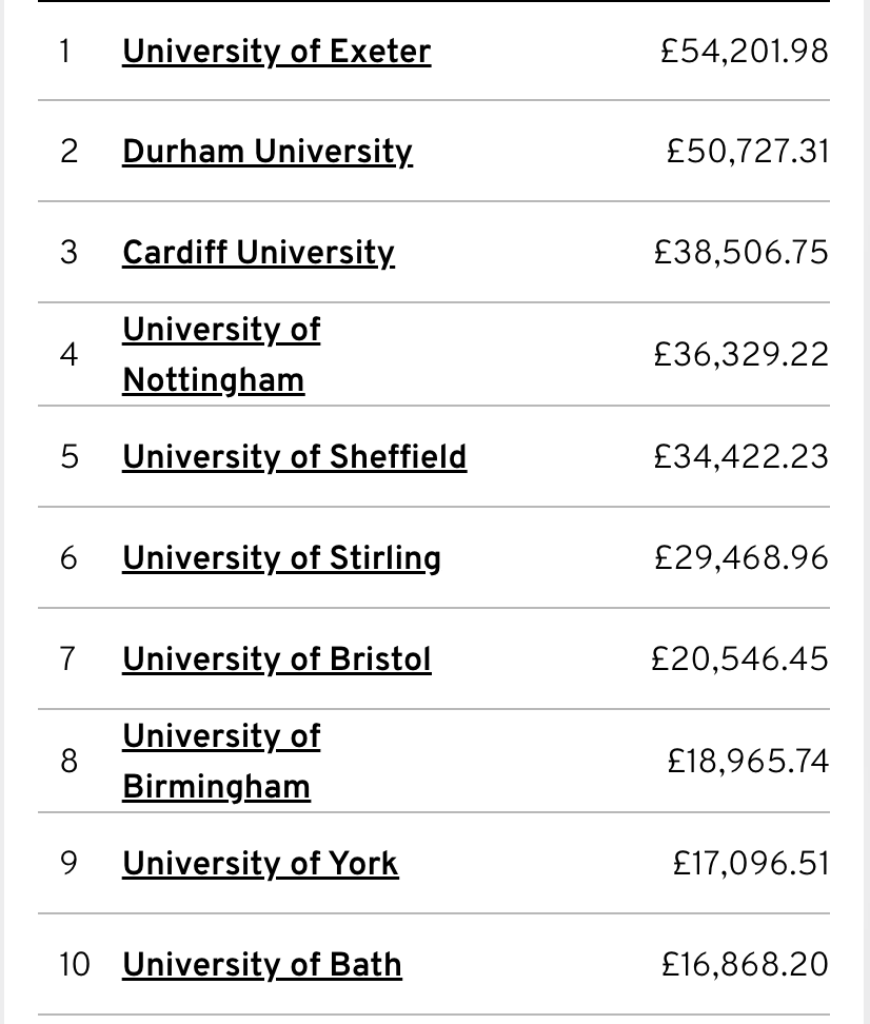Viewport: 870px width, 1024px height.
Task: Select the £34,422.23 Sheffield amount
Action: [x=741, y=457]
